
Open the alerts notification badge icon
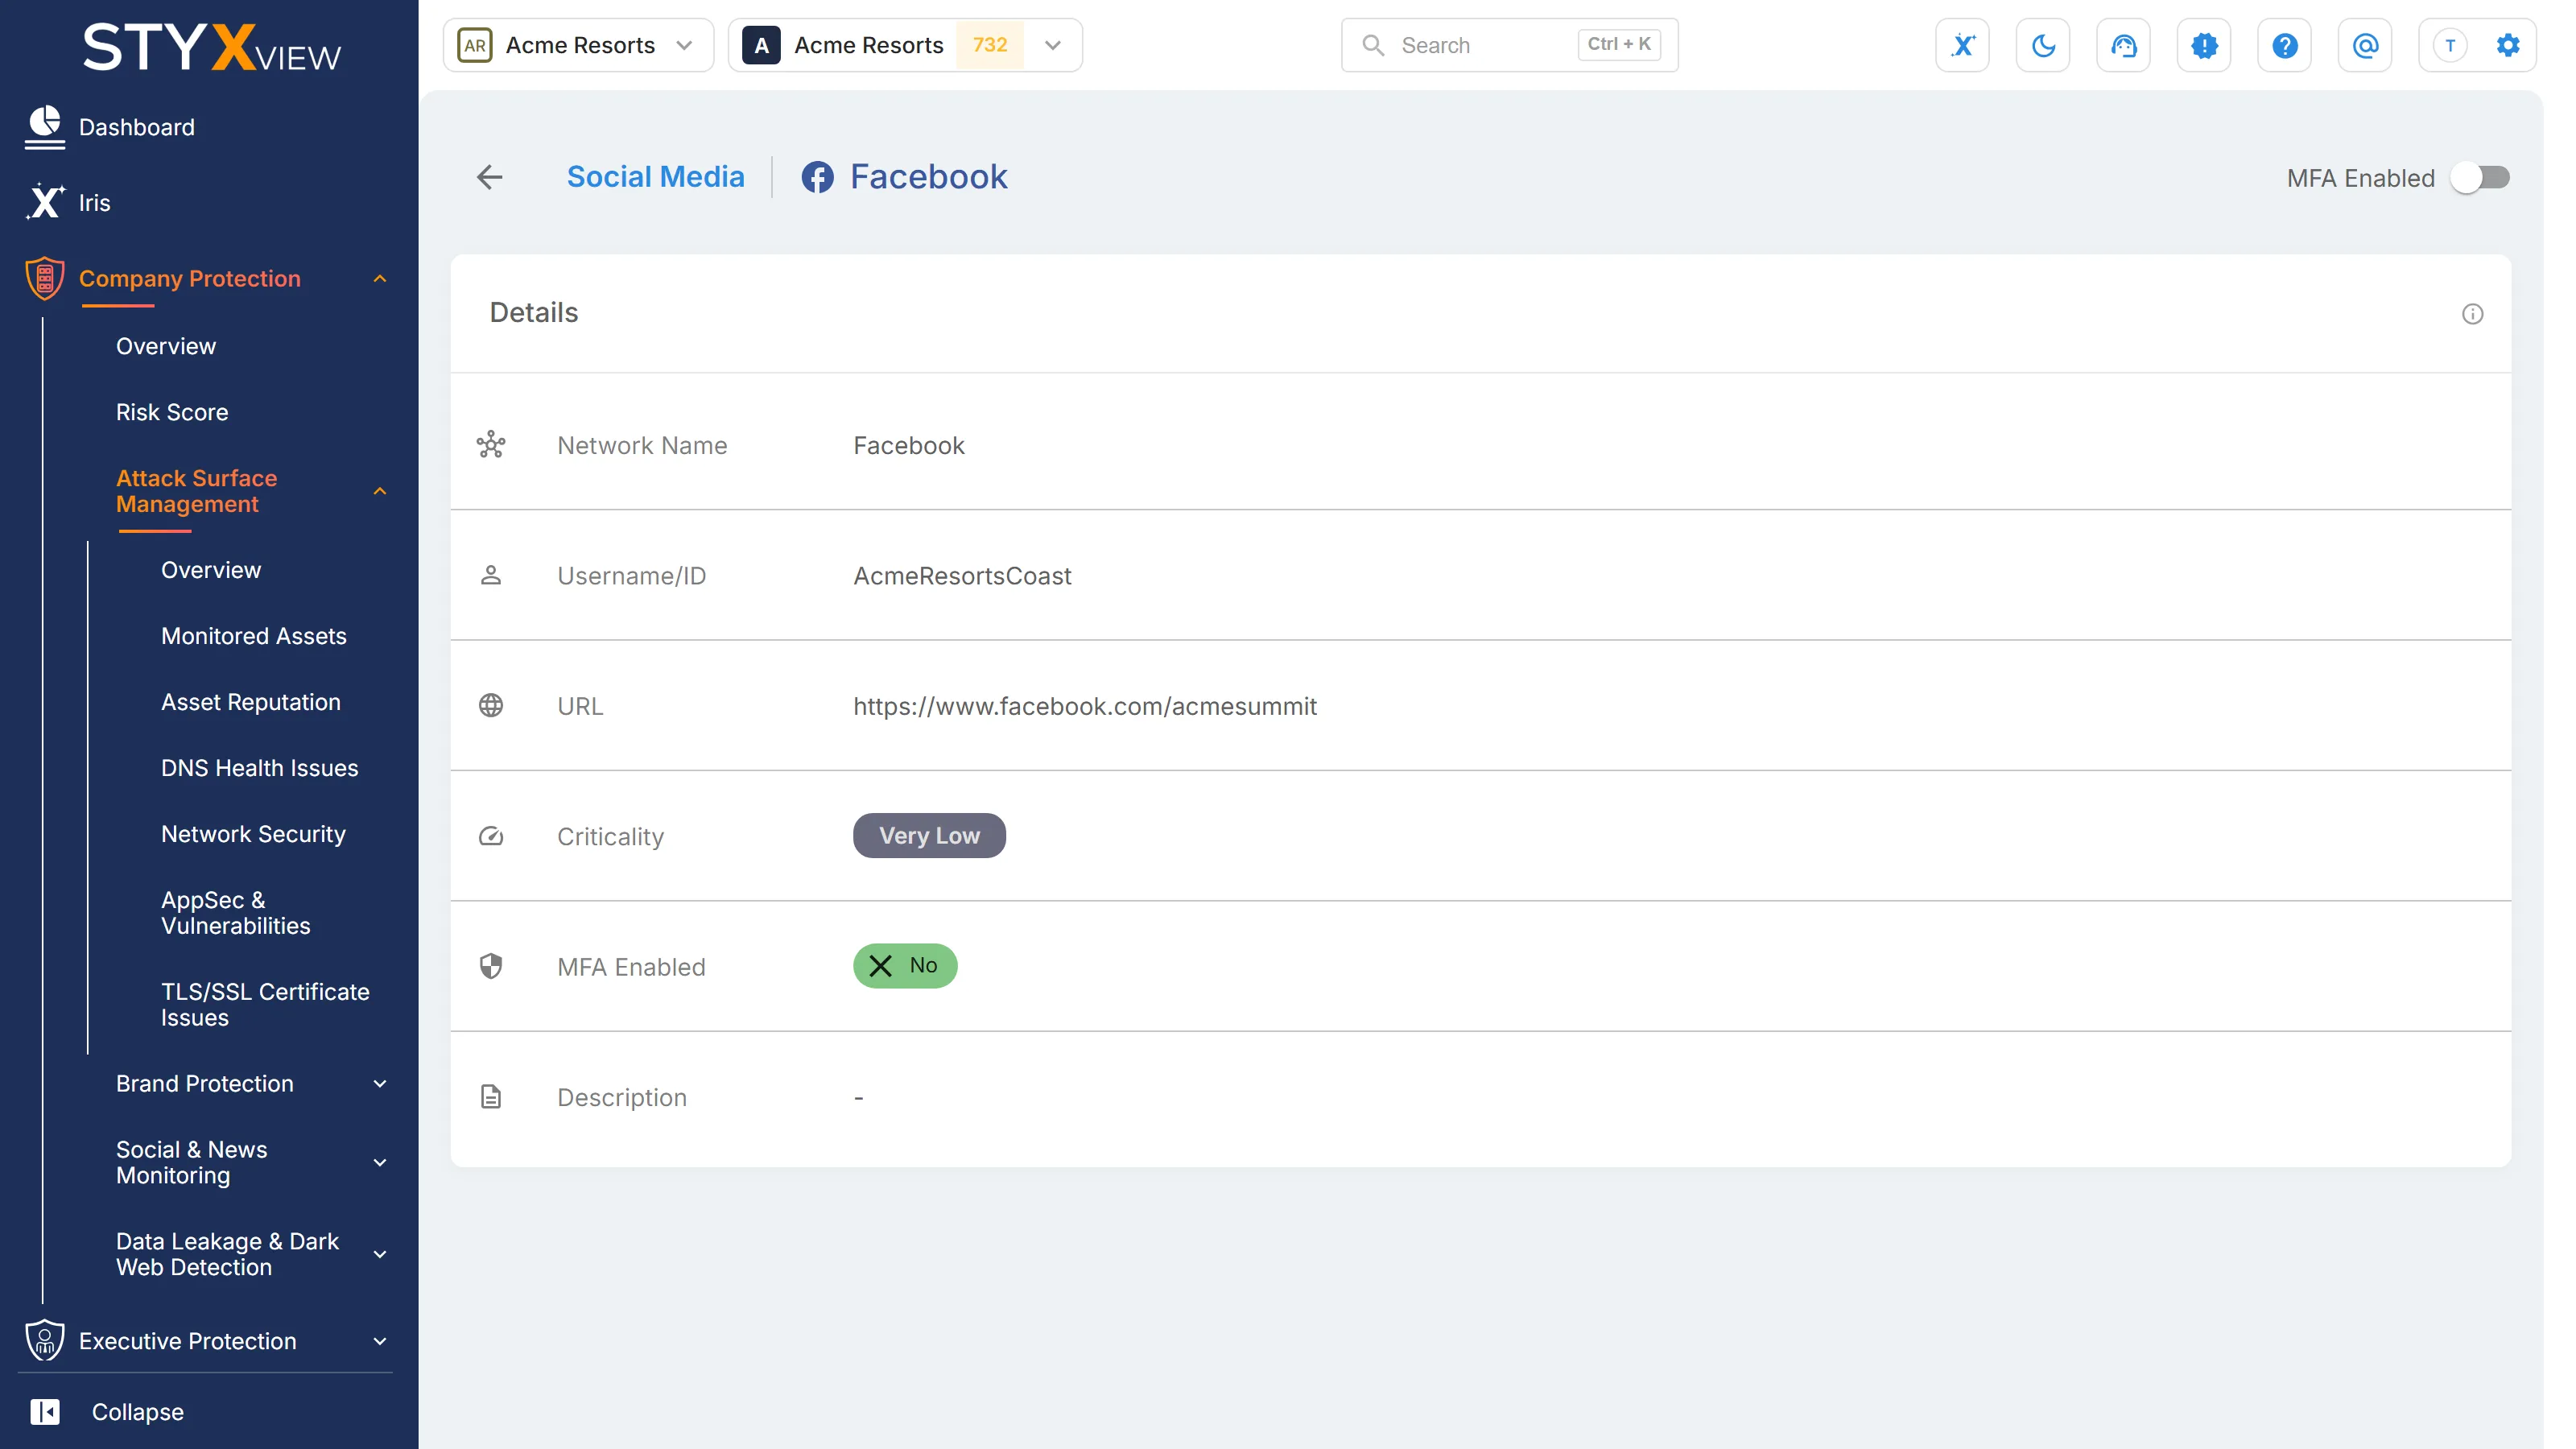pyautogui.click(x=2204, y=45)
